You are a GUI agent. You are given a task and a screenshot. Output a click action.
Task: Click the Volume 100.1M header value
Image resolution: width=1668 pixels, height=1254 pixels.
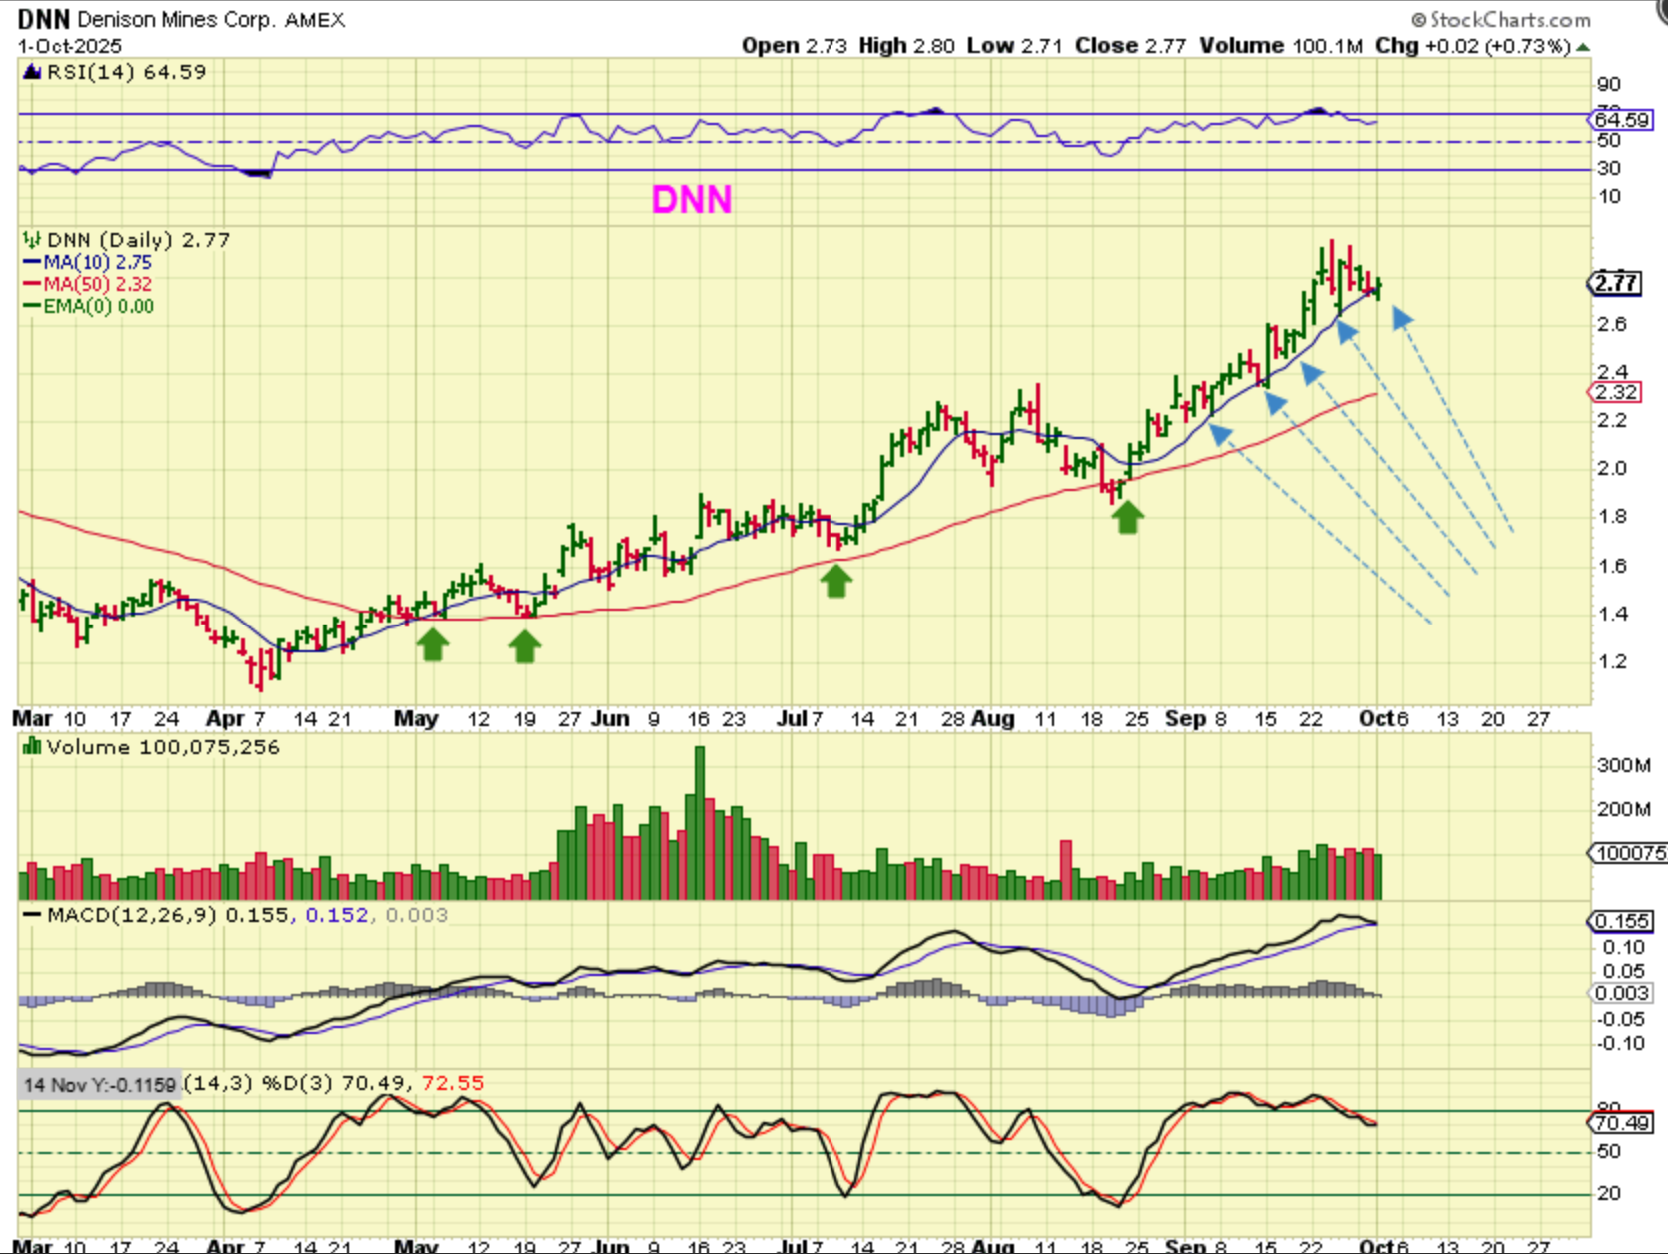(1281, 46)
